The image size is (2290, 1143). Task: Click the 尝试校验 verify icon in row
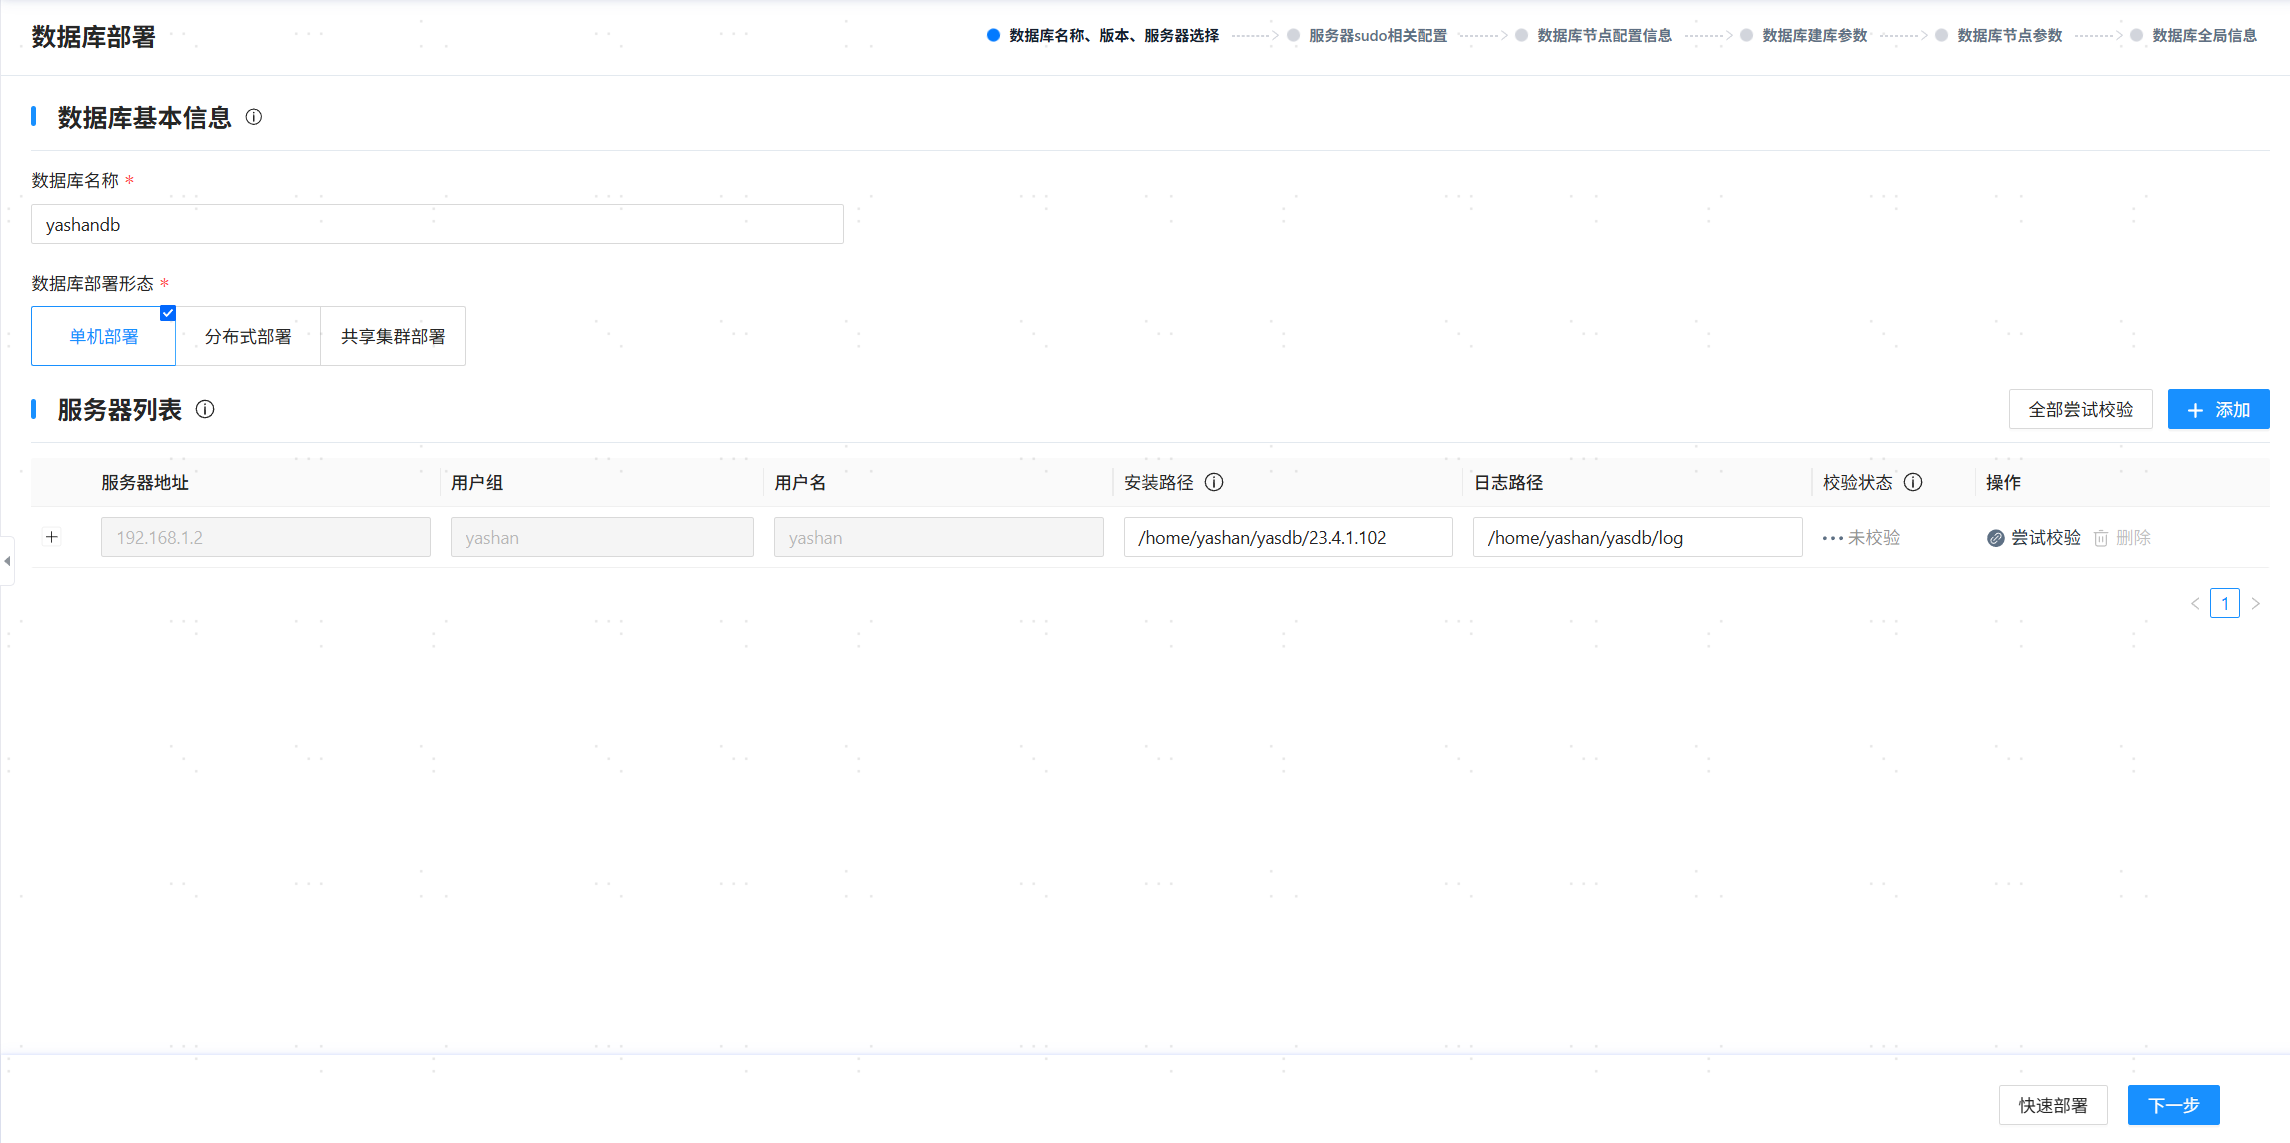click(1995, 538)
